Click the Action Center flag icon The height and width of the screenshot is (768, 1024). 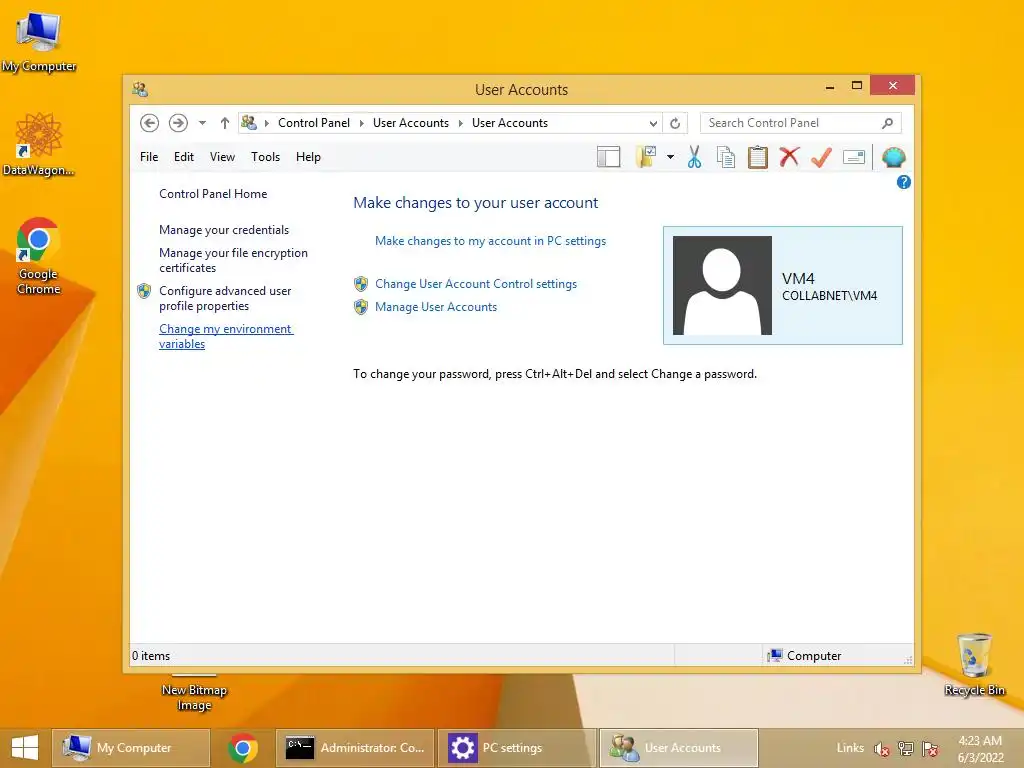930,749
